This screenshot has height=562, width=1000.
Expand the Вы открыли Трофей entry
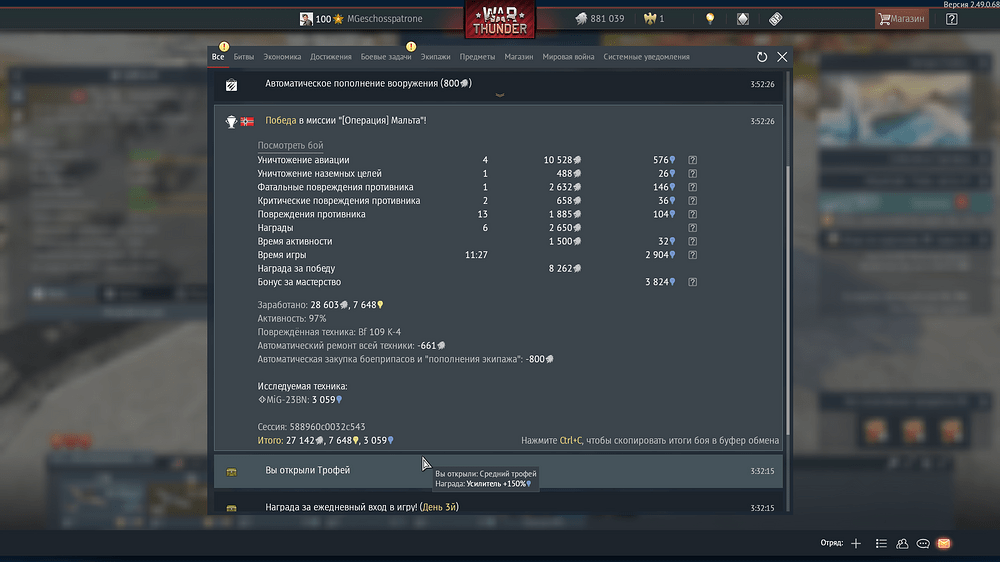coord(498,471)
